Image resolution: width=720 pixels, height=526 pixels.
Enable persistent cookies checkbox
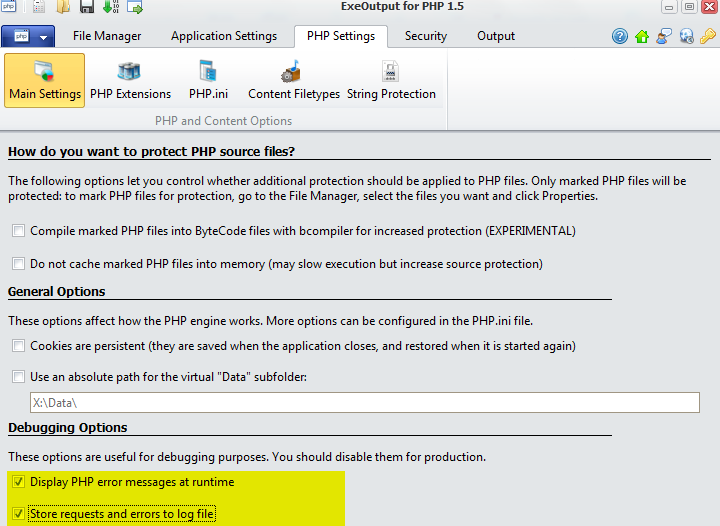pos(18,346)
